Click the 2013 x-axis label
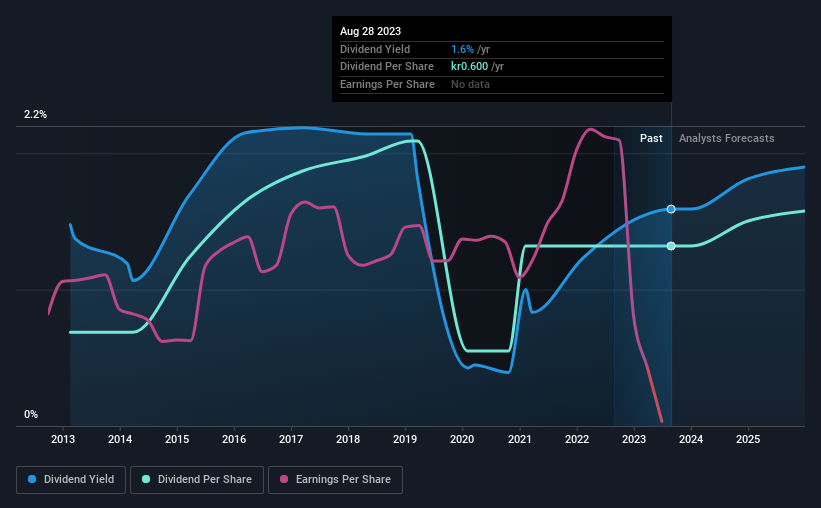Screen dimensions: 821x508 coord(63,439)
